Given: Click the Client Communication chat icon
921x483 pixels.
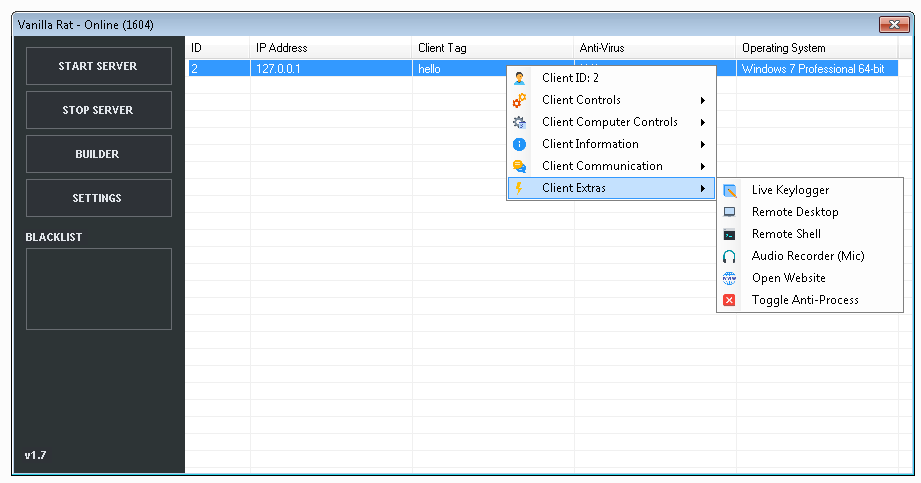Looking at the screenshot, I should tap(519, 166).
